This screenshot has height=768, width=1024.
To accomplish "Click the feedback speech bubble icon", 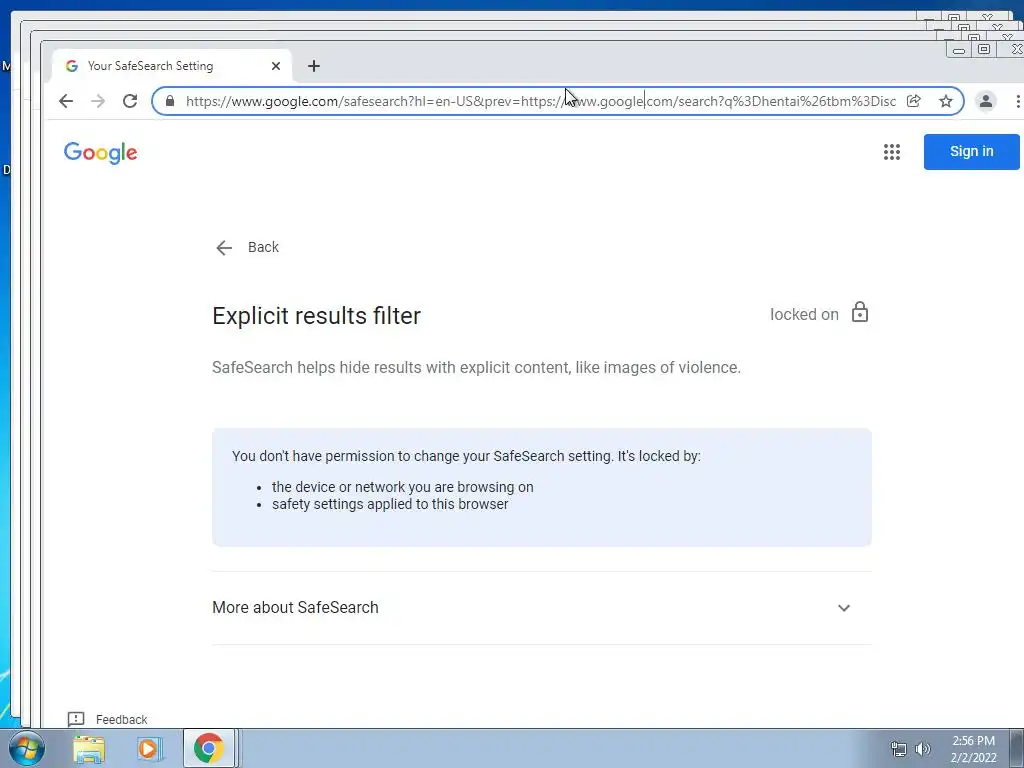I will (x=76, y=720).
